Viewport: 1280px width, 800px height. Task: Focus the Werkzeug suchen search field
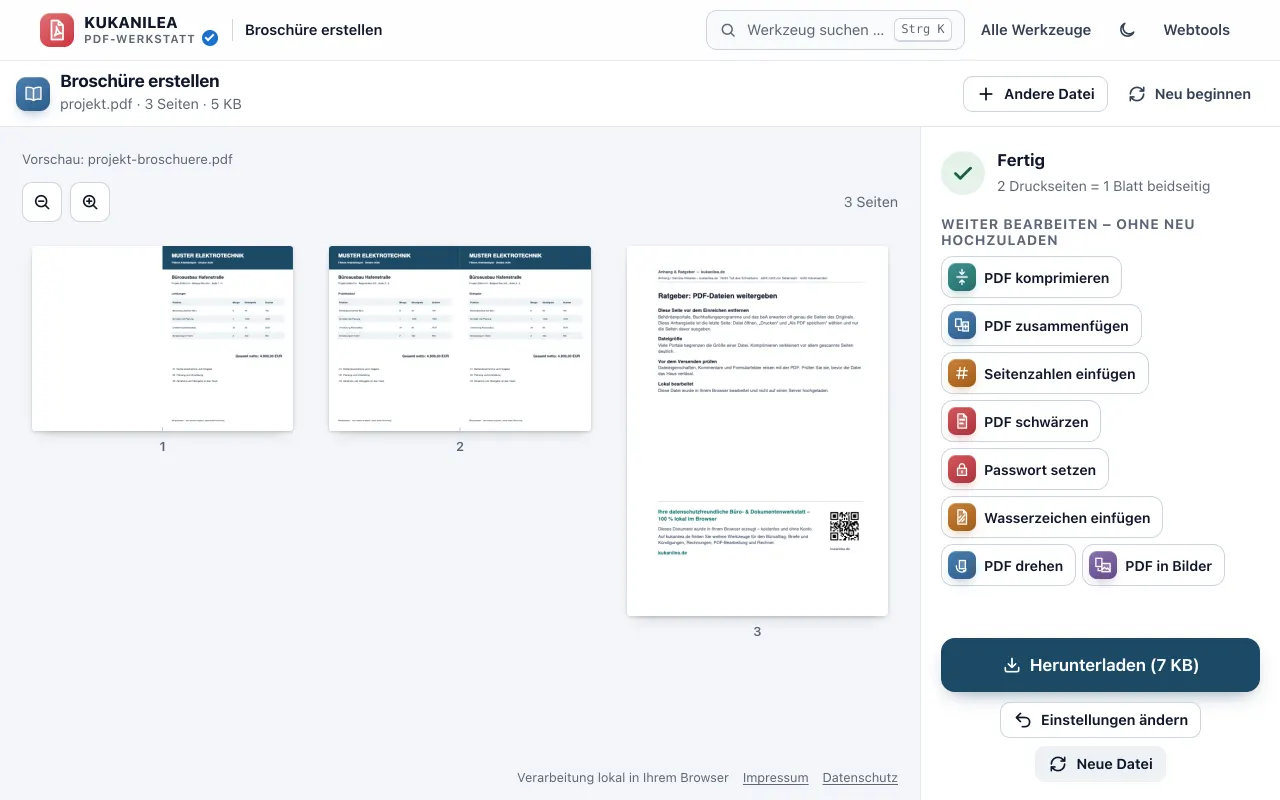(x=835, y=30)
